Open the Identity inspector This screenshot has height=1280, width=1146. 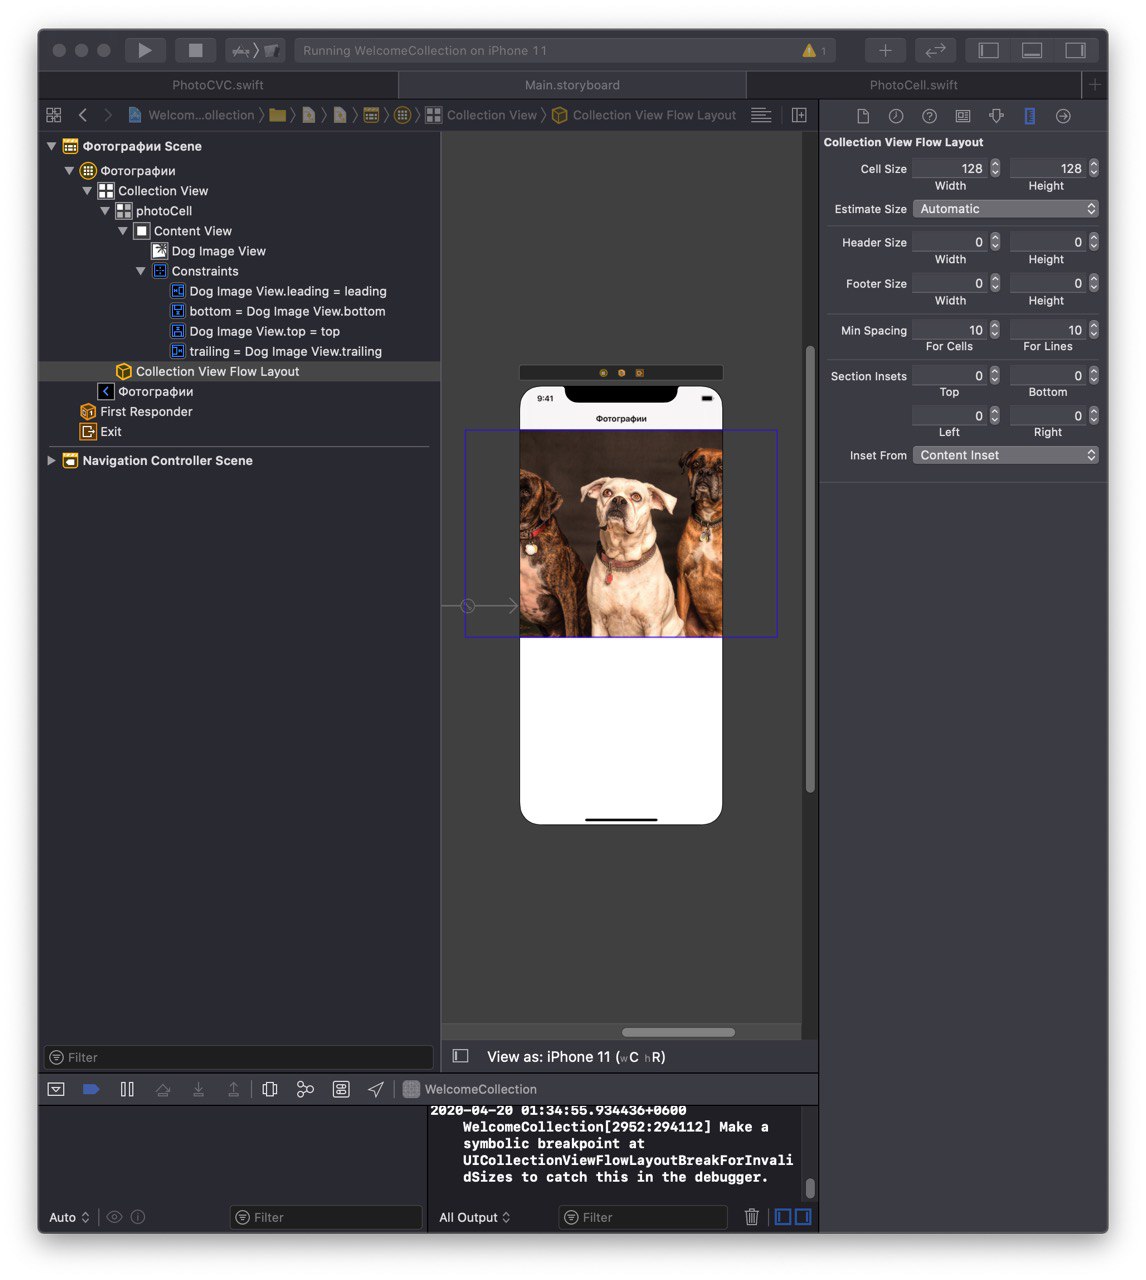[x=963, y=116]
